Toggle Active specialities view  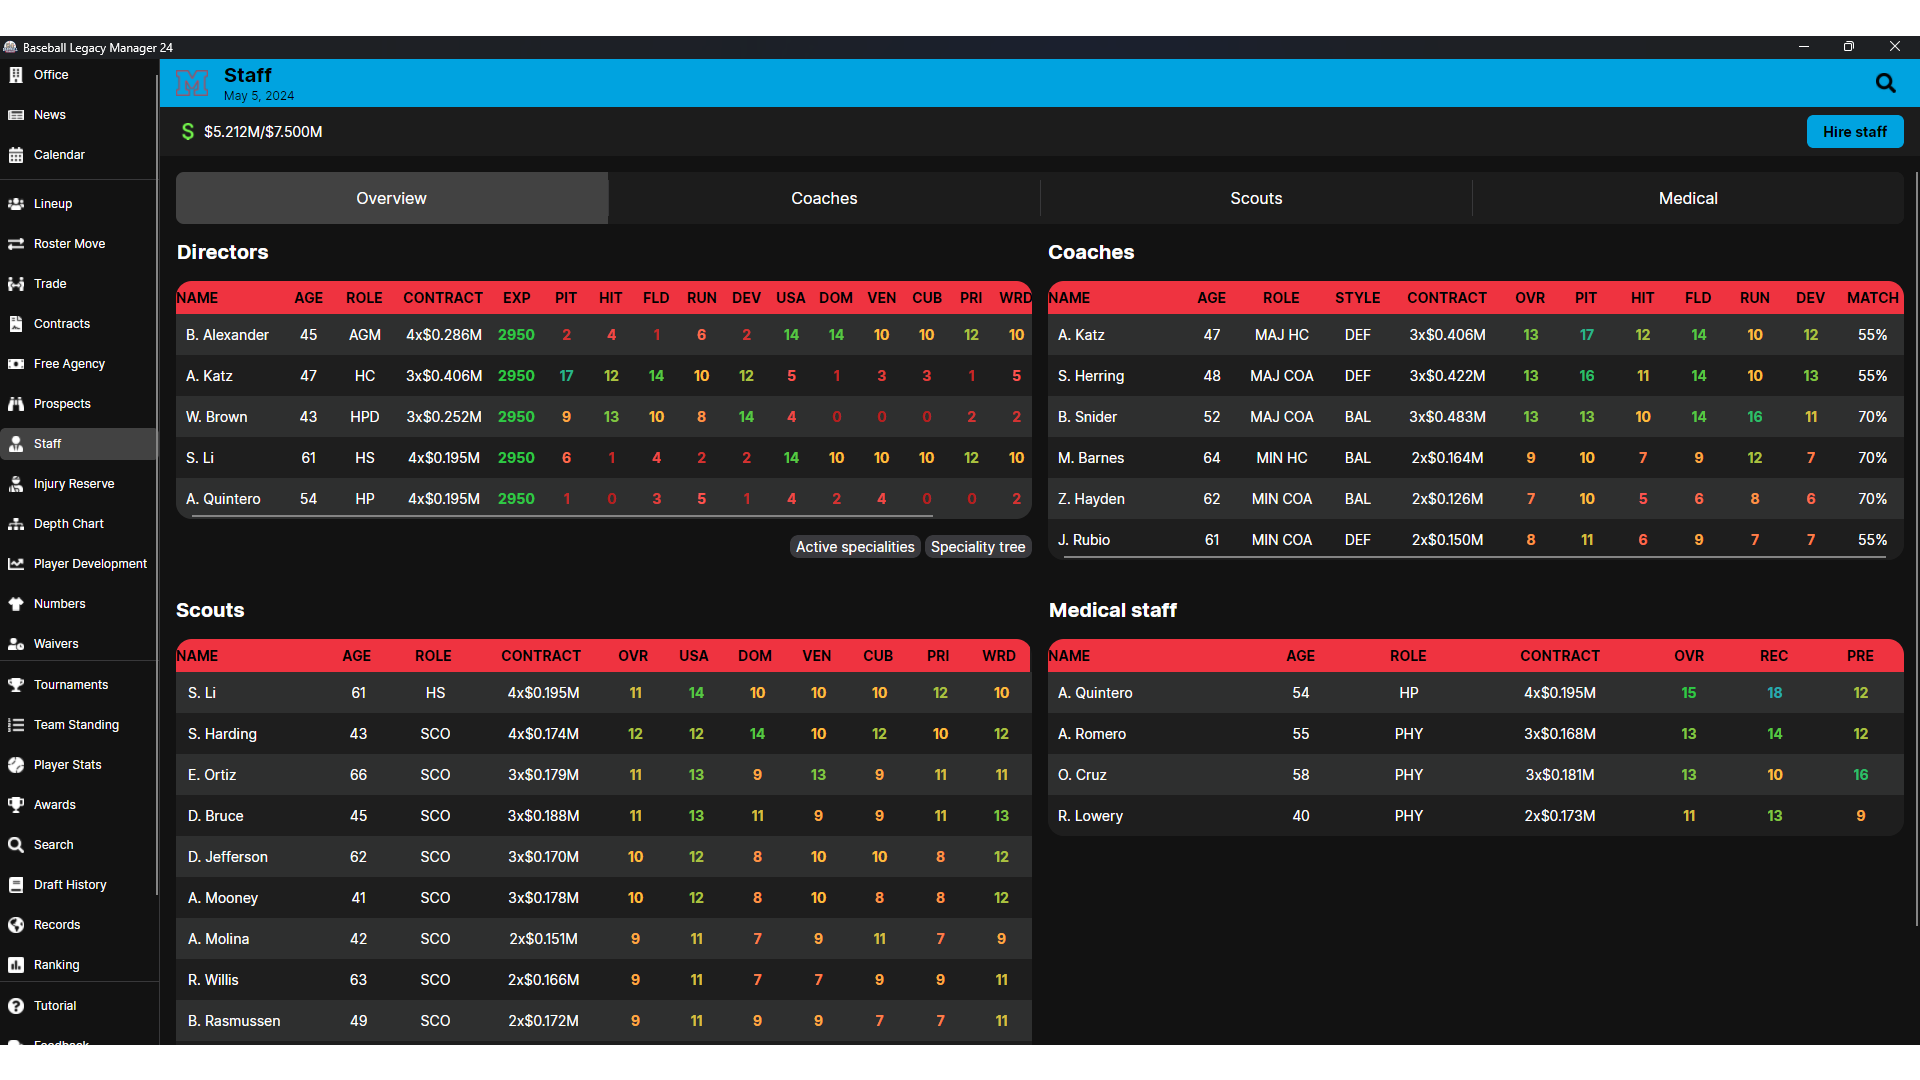coord(855,547)
